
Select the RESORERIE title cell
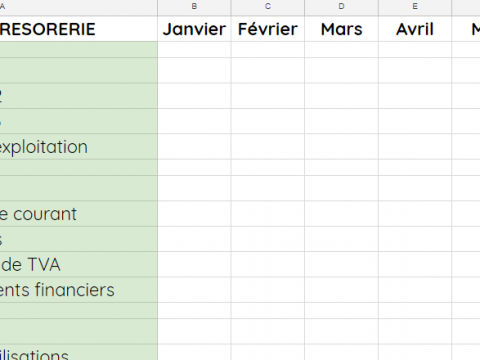pyautogui.click(x=79, y=29)
